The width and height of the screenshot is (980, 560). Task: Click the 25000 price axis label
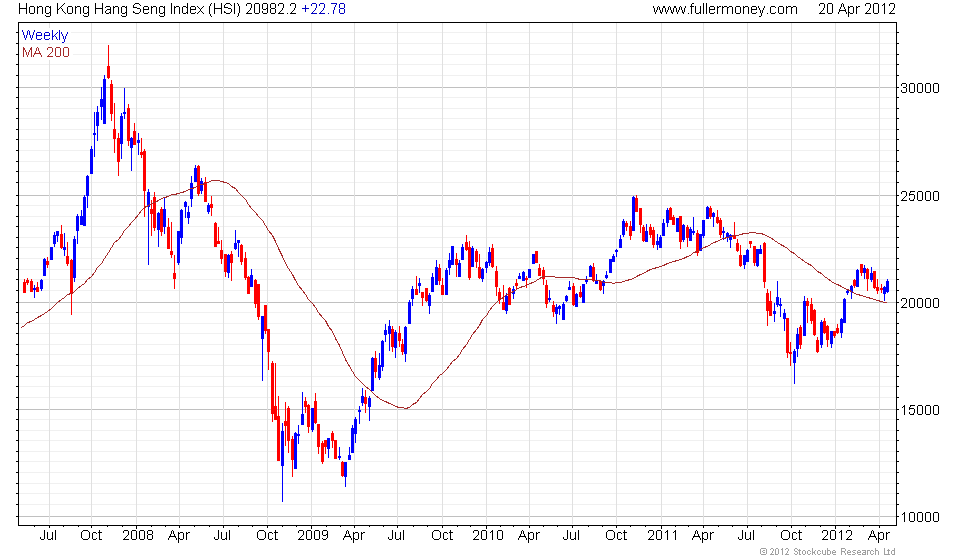[x=919, y=196]
